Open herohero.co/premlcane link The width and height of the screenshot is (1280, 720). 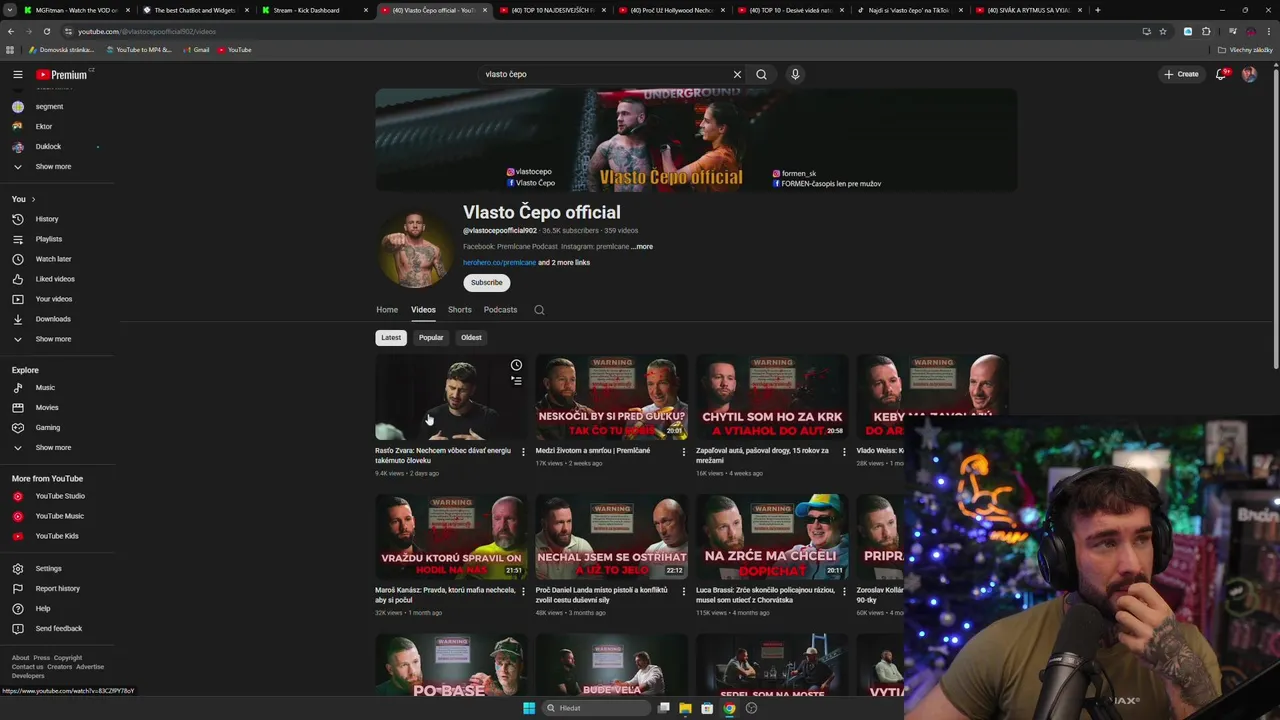[499, 263]
